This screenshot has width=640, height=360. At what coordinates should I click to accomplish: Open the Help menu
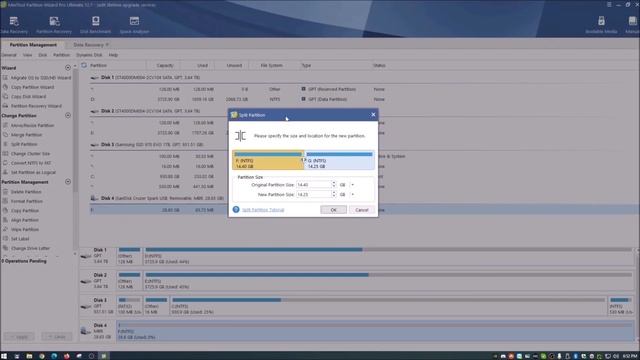point(113,55)
